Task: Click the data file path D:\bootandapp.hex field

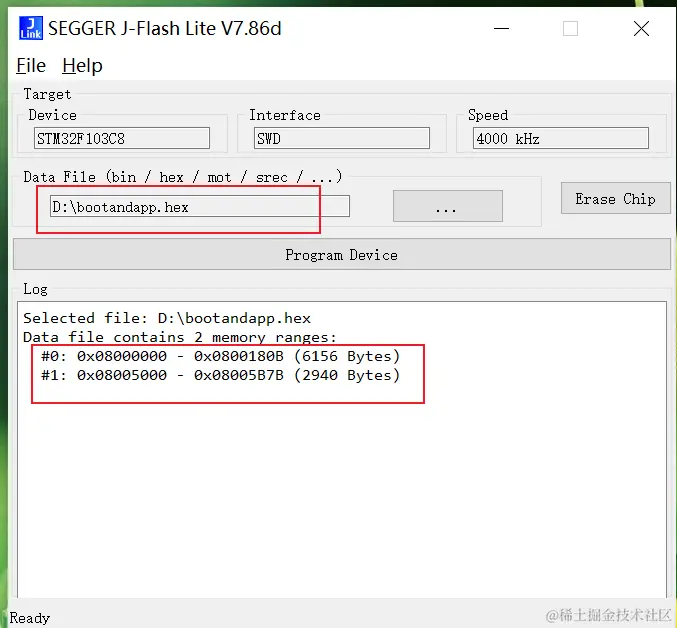Action: [x=199, y=206]
